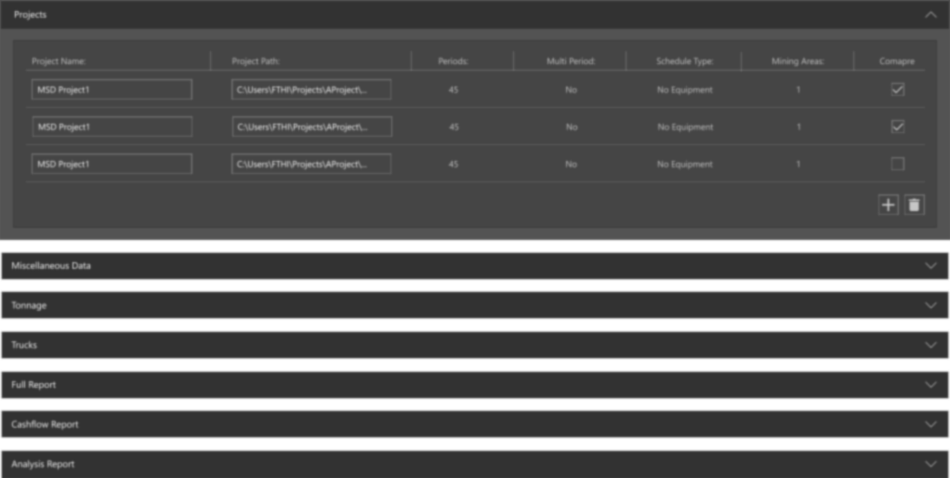This screenshot has width=950, height=478.
Task: Select the third row Project Name field
Action: coord(111,164)
